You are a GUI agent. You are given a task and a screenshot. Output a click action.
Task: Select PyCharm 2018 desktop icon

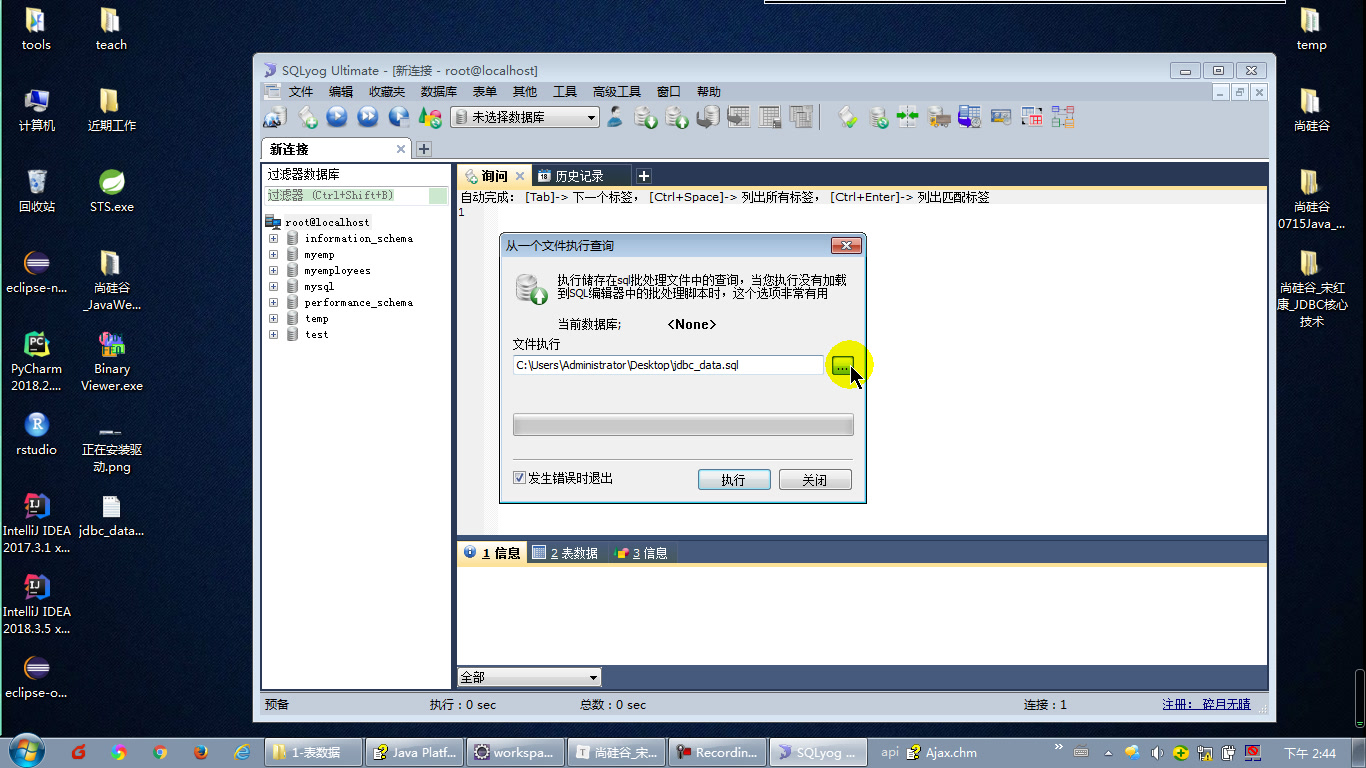(36, 360)
